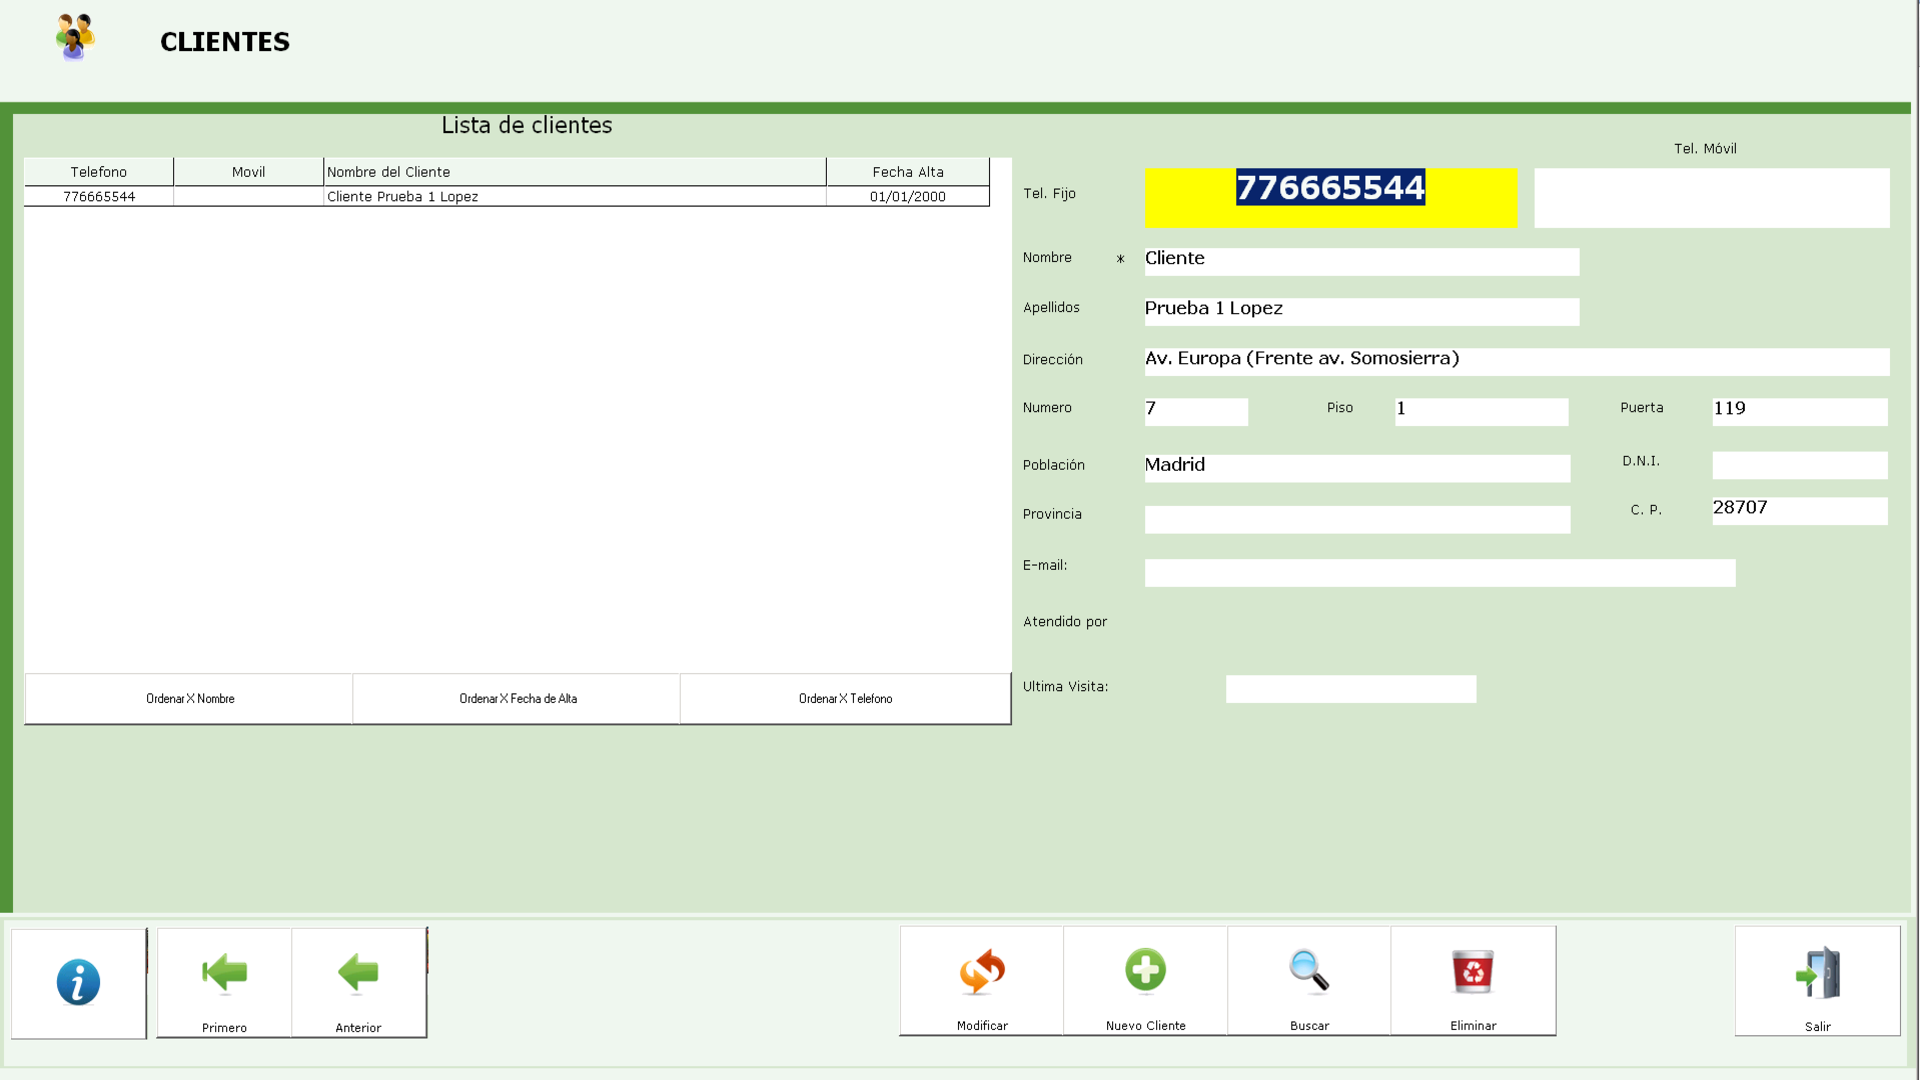
Task: Click the E-mail input field
Action: coord(1439,572)
